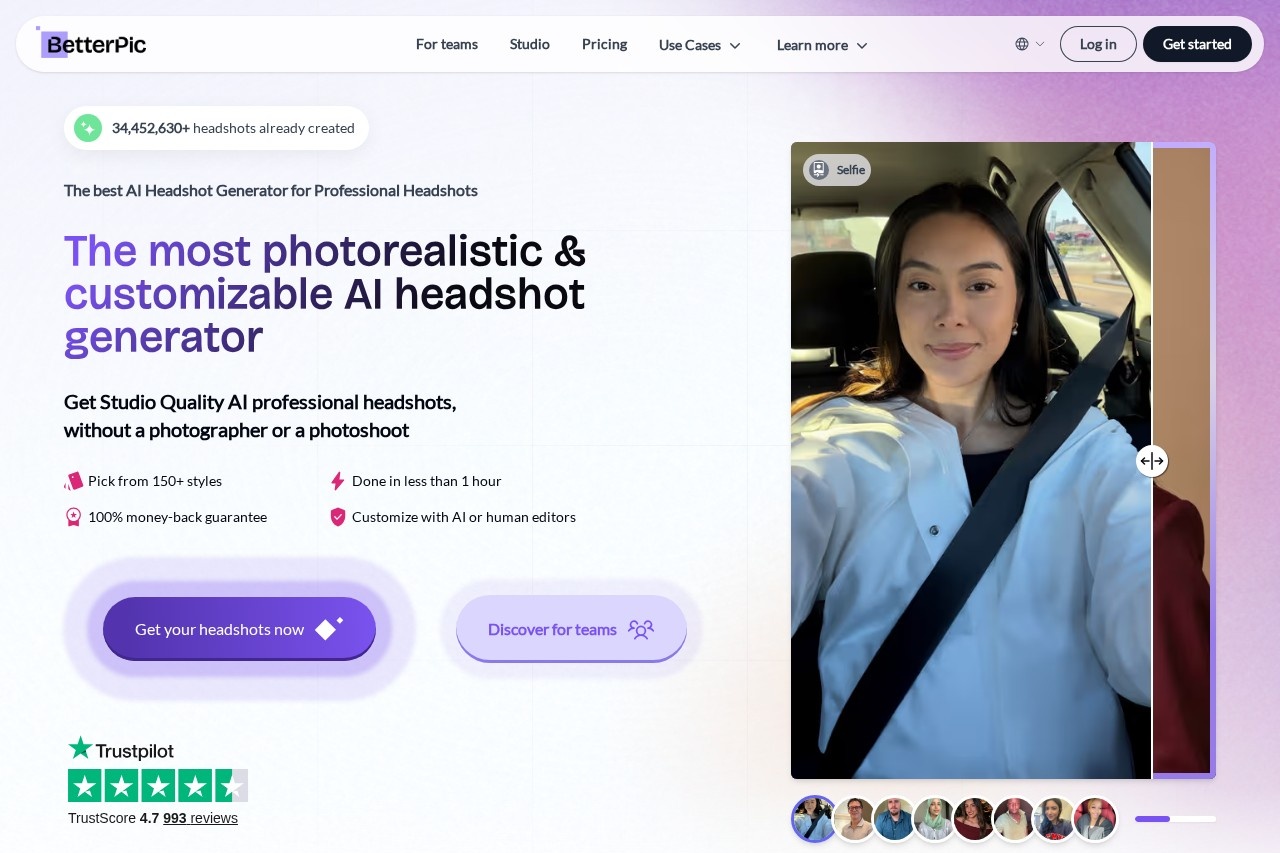
Task: Grab the before/after comparison slider handle
Action: (x=1152, y=461)
